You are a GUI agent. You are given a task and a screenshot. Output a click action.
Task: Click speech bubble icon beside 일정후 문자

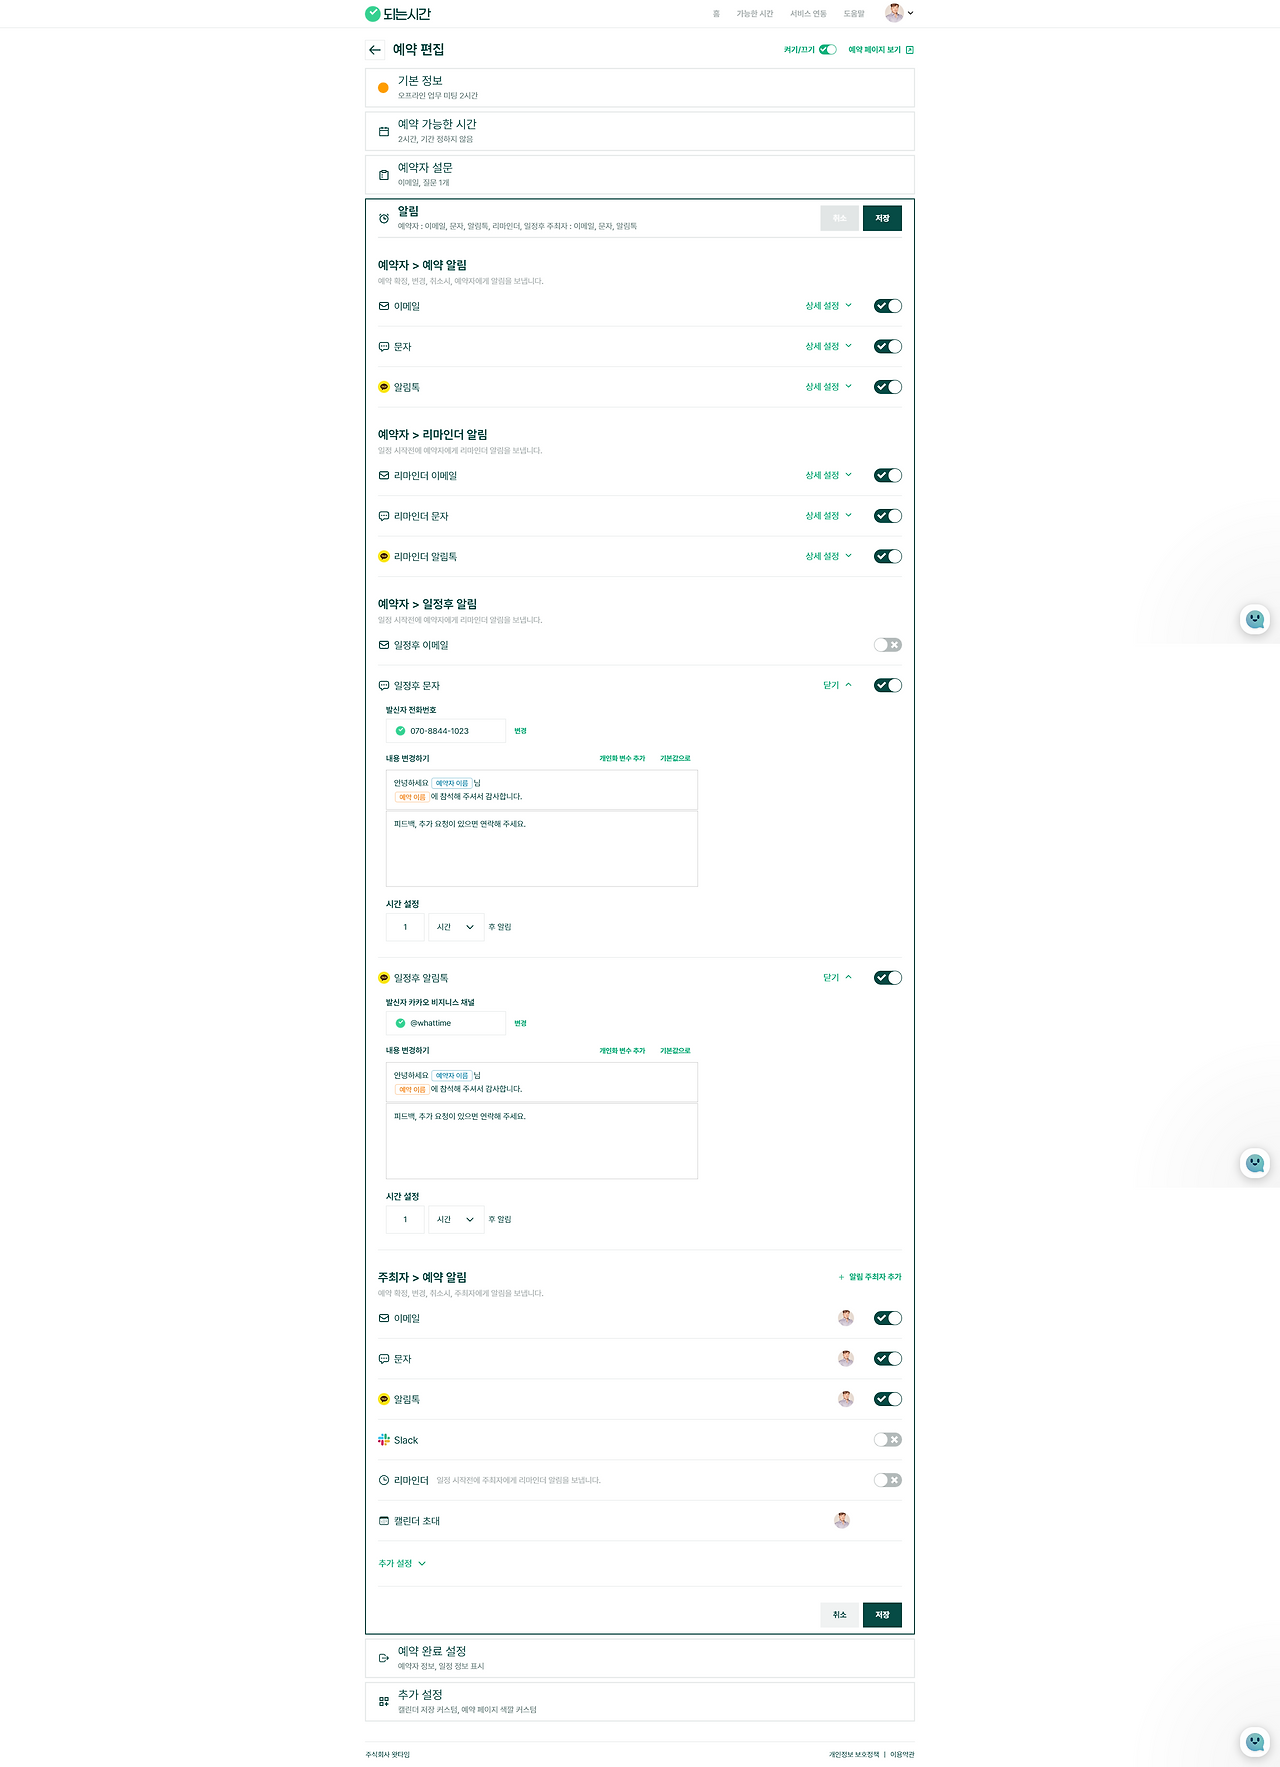click(x=384, y=686)
